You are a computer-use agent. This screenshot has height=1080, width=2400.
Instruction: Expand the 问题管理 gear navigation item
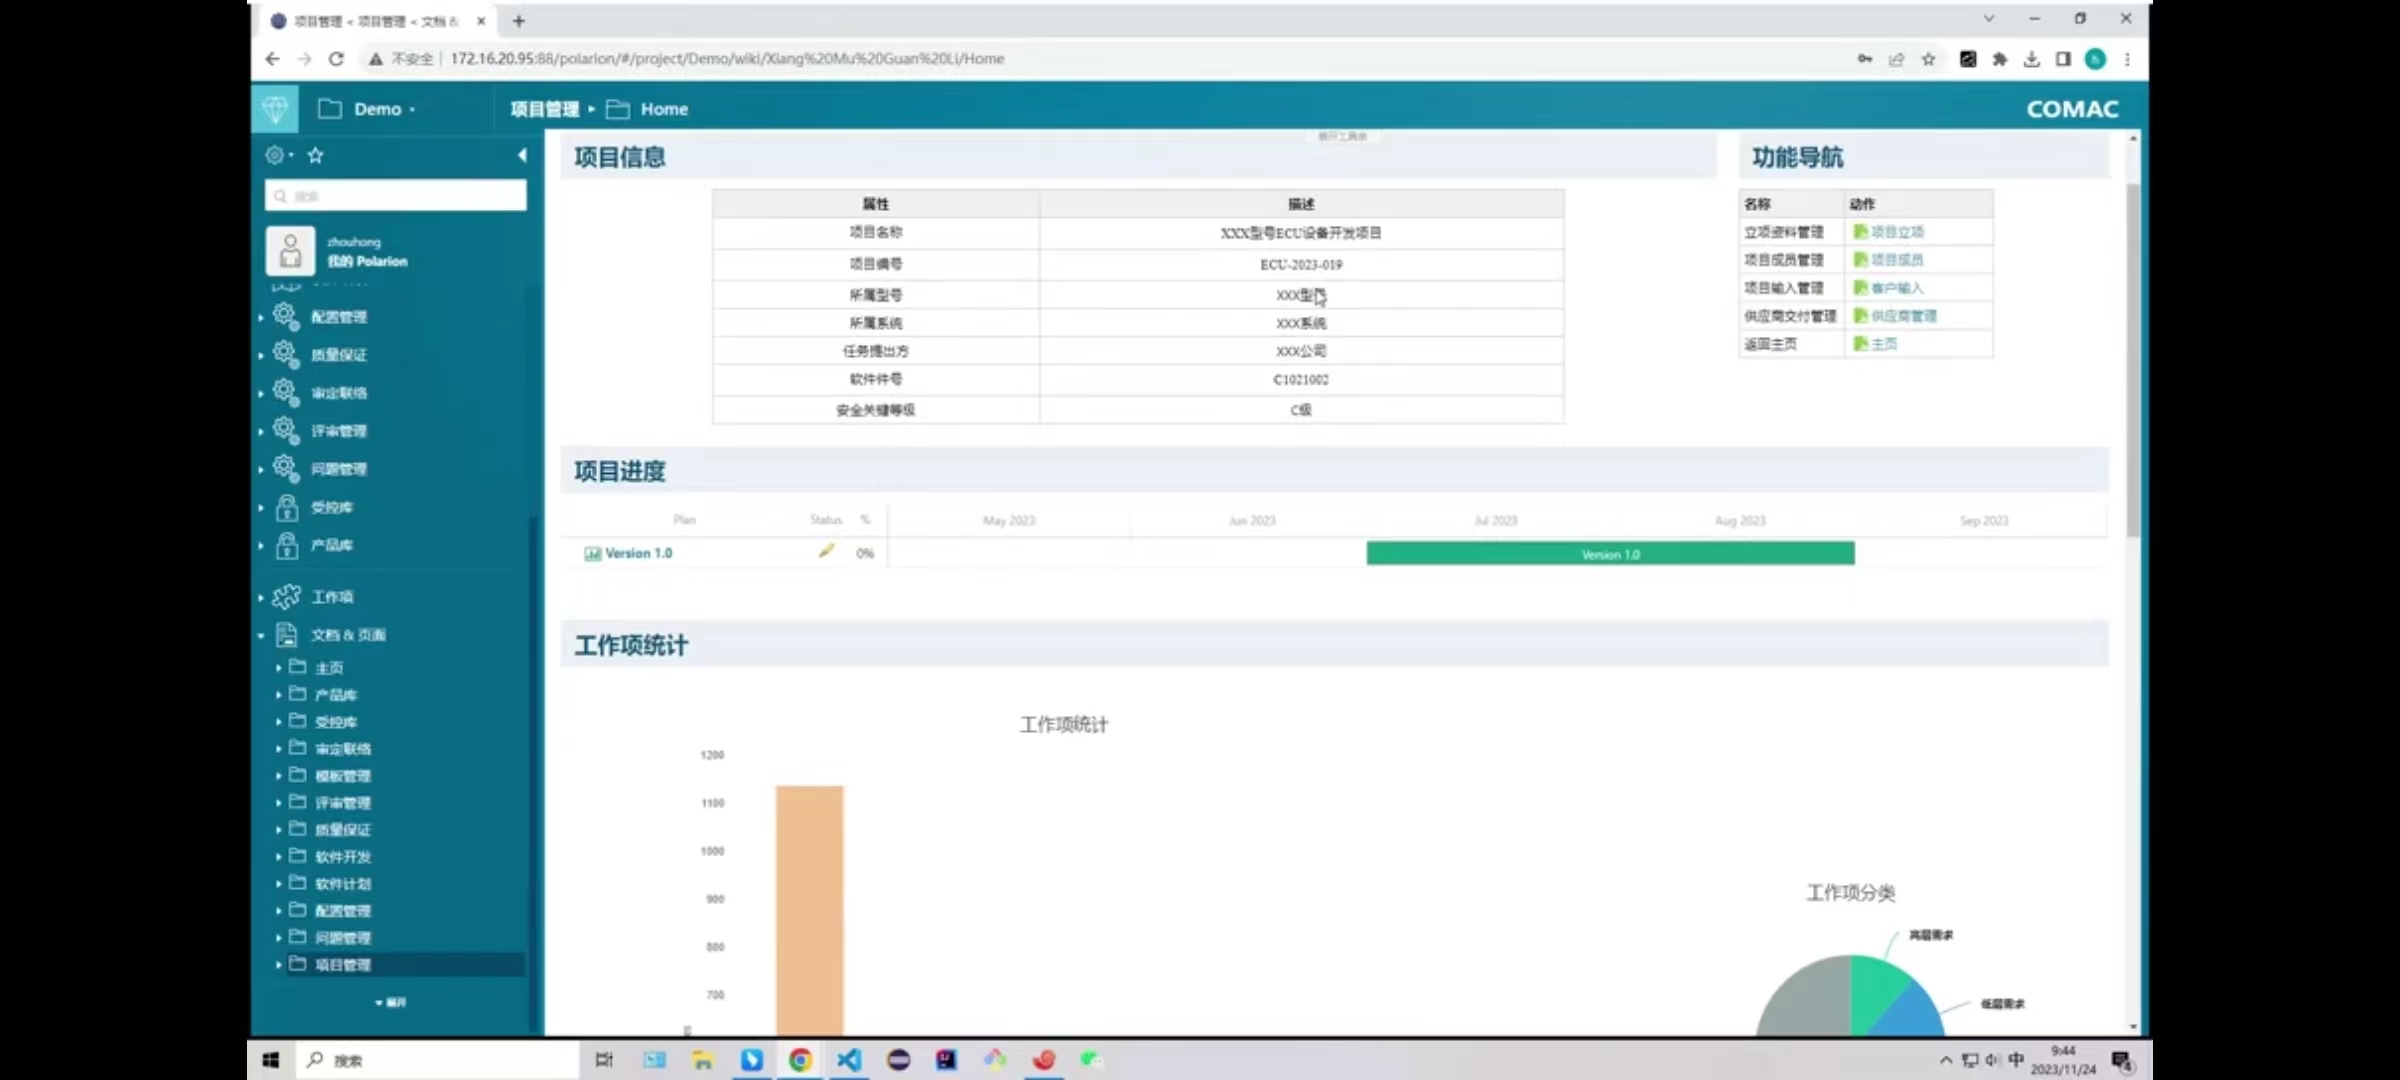point(261,469)
